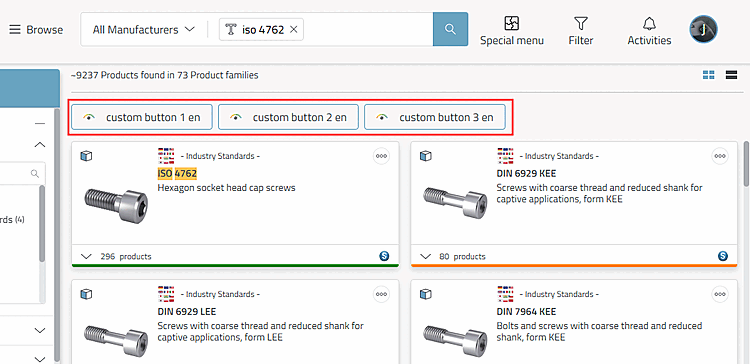The height and width of the screenshot is (364, 750).
Task: Click blue S badge on ISO 4762 card
Action: click(x=384, y=256)
